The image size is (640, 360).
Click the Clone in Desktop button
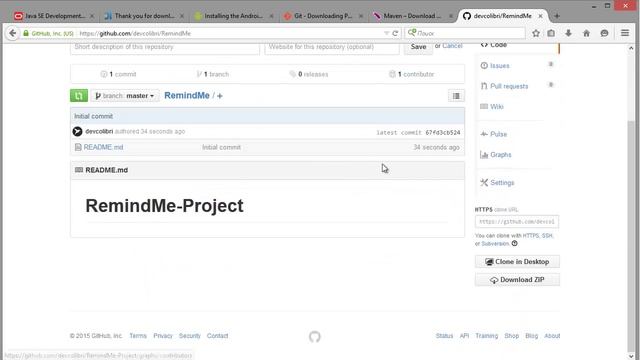517,262
